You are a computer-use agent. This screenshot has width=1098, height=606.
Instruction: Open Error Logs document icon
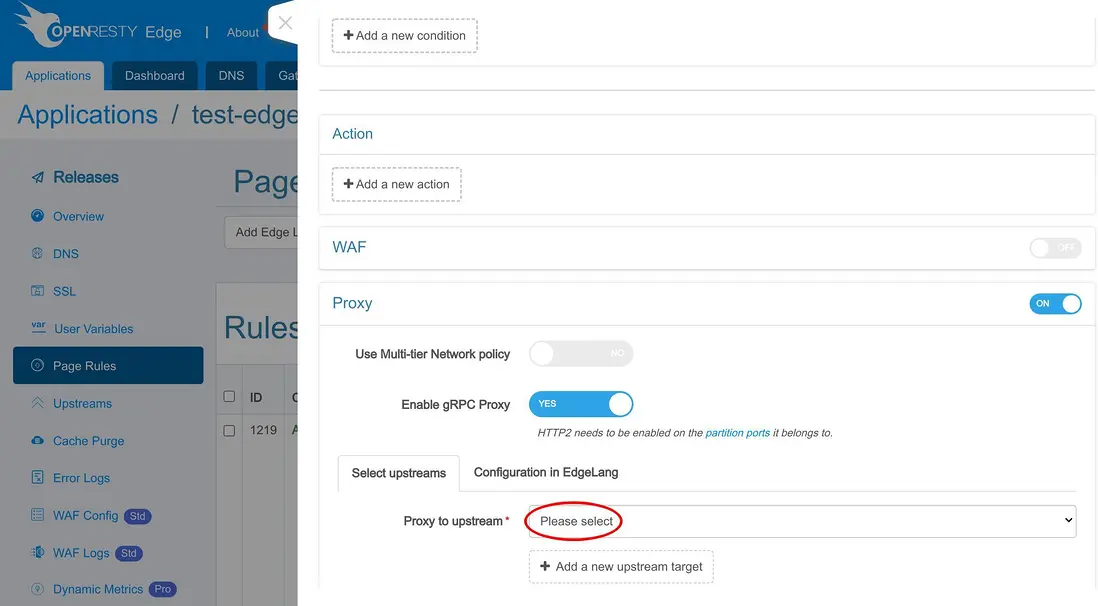pos(38,477)
